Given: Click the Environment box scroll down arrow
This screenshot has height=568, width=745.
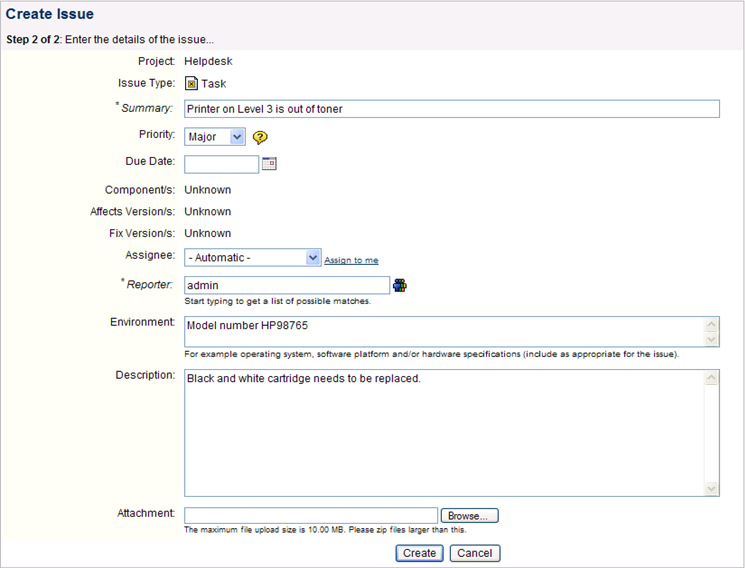Looking at the screenshot, I should pos(711,339).
